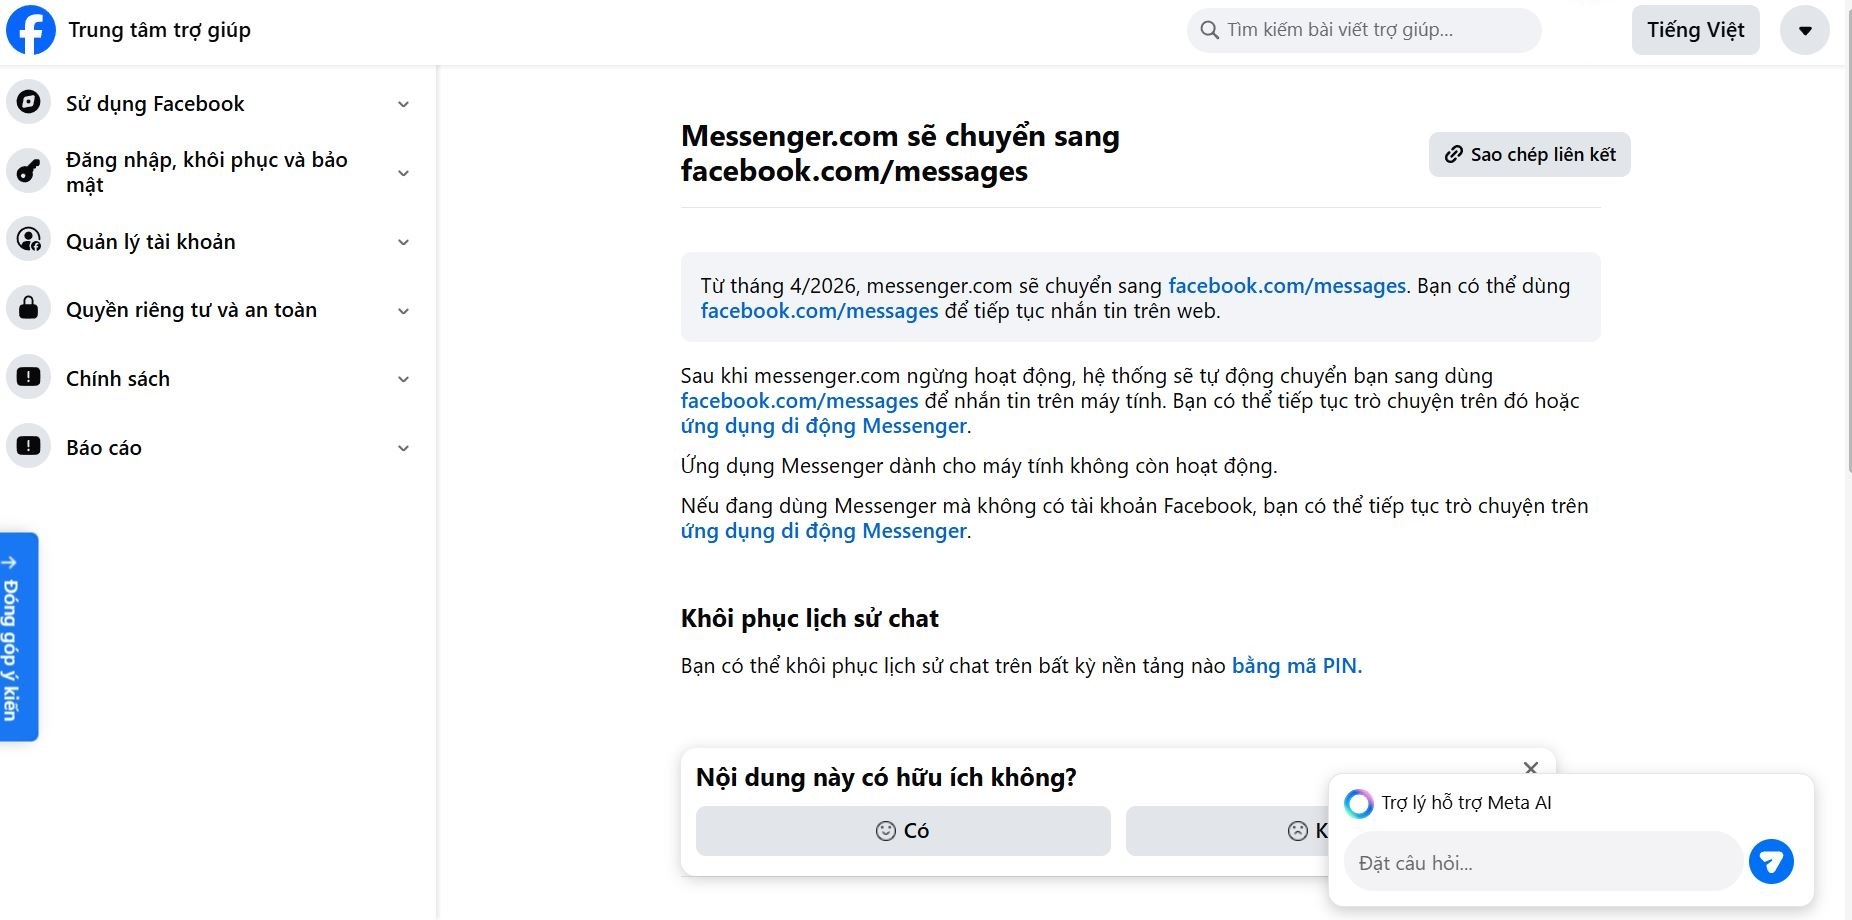Open the Chính sách menu item

pos(118,379)
